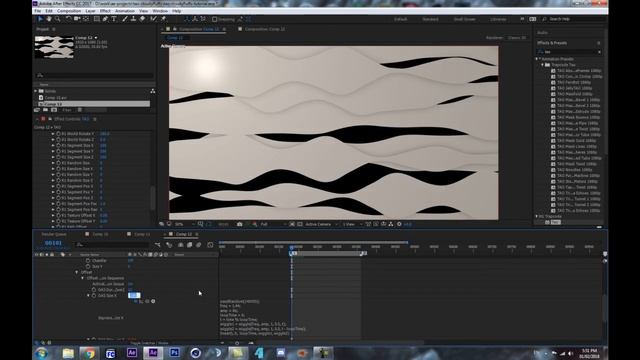The height and width of the screenshot is (360, 640).
Task: Collapse the Offset group in timeline
Action: point(76,272)
